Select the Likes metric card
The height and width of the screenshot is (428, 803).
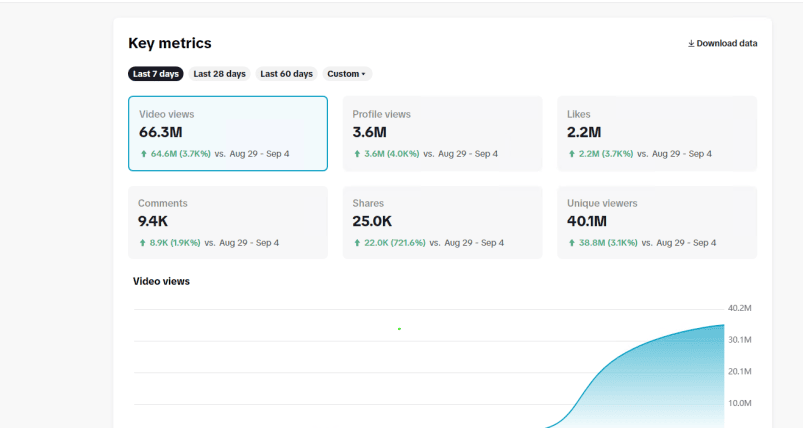click(656, 133)
